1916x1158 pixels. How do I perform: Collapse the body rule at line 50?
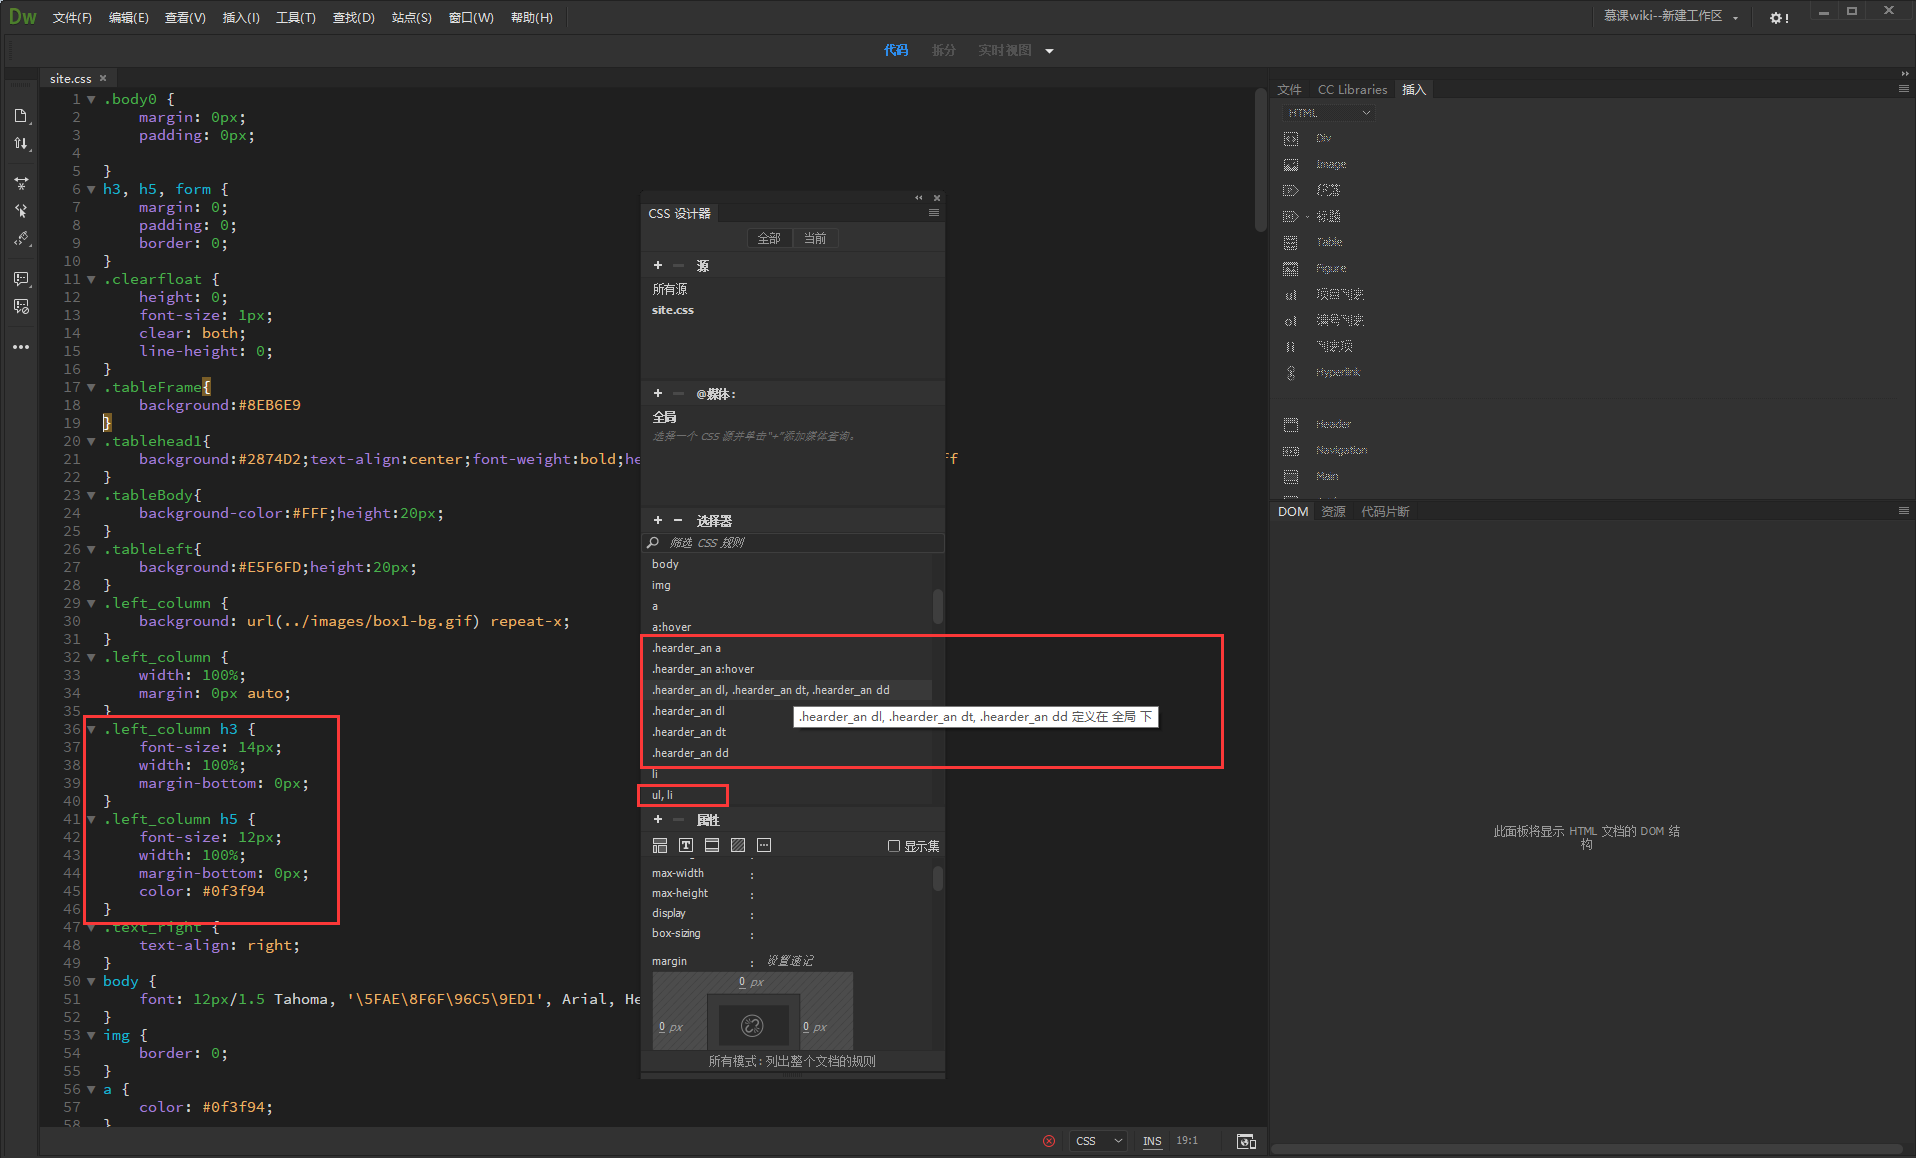[x=91, y=981]
